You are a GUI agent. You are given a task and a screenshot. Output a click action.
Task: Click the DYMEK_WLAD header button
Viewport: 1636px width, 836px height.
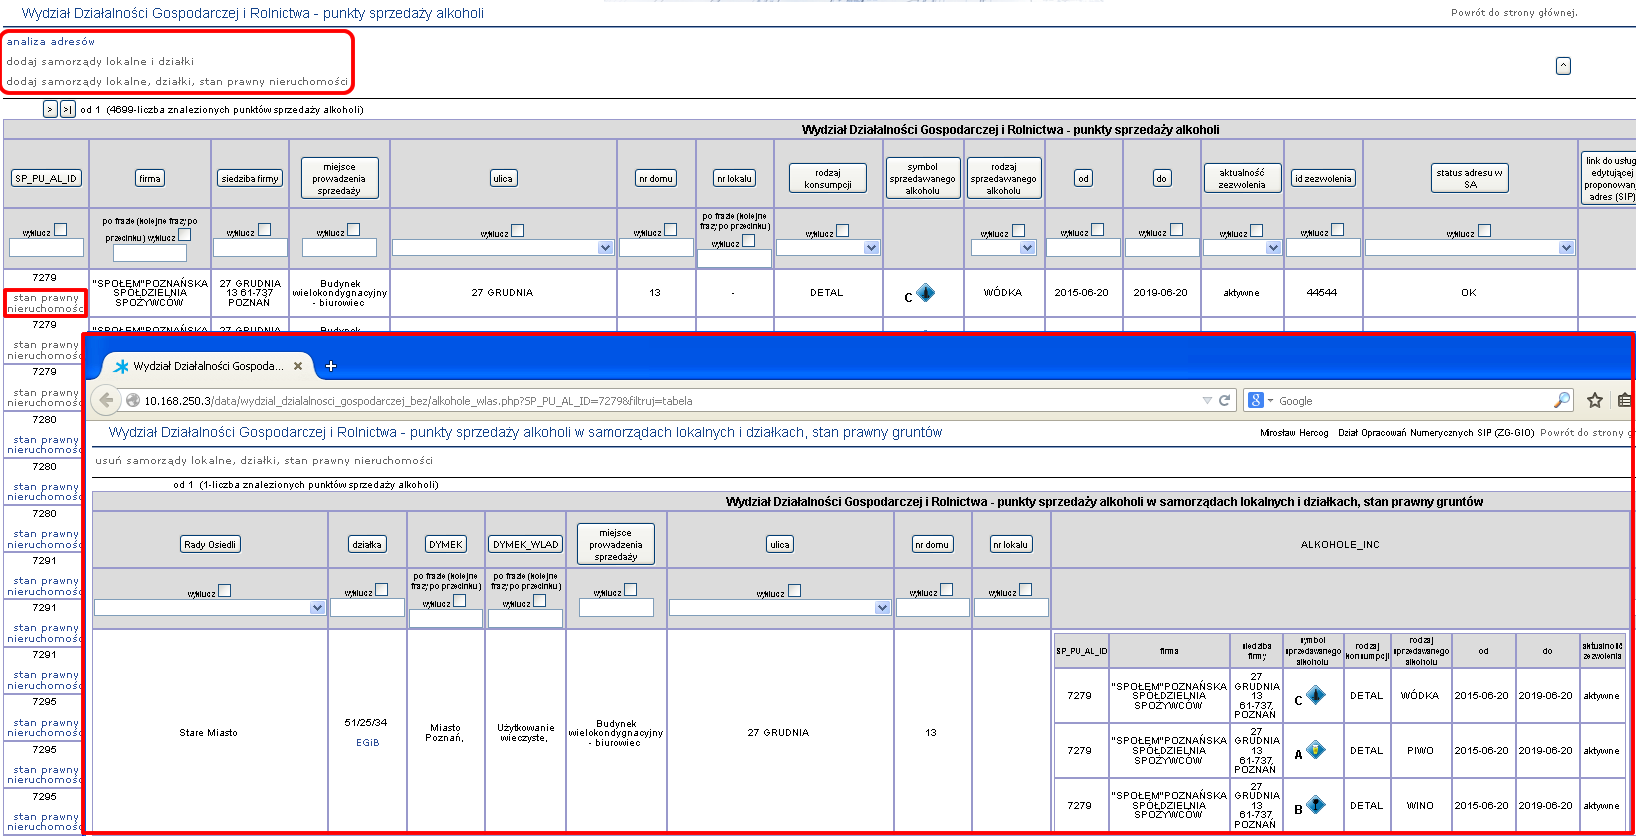526,544
